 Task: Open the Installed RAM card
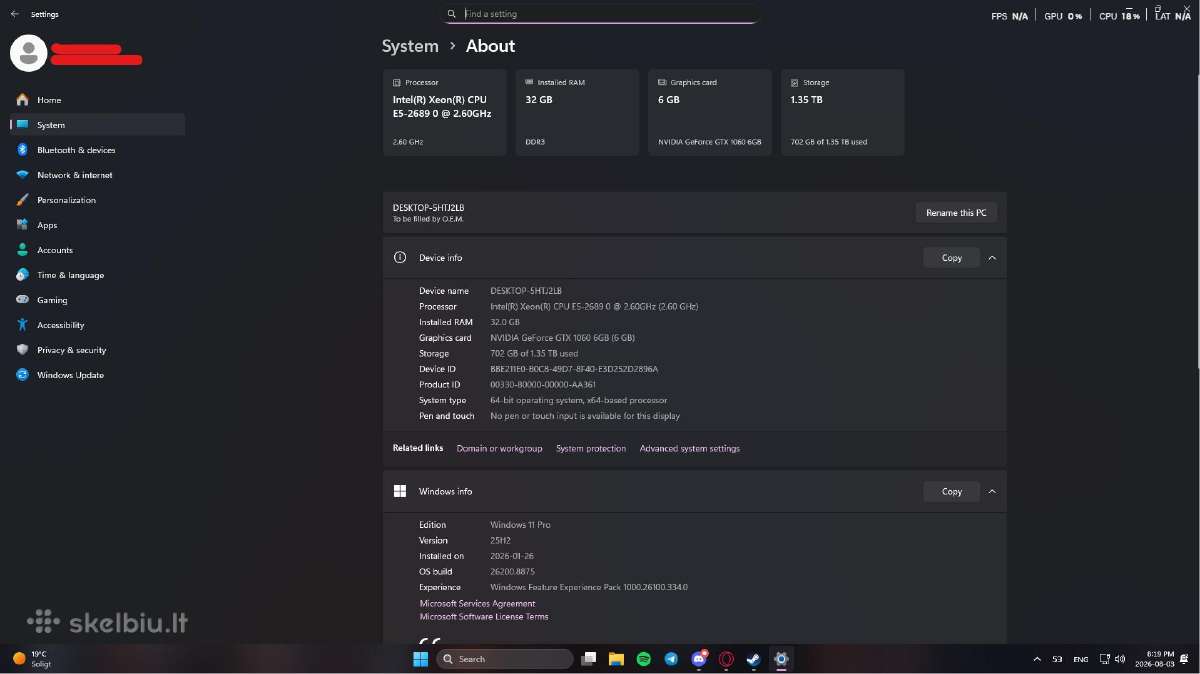click(577, 112)
